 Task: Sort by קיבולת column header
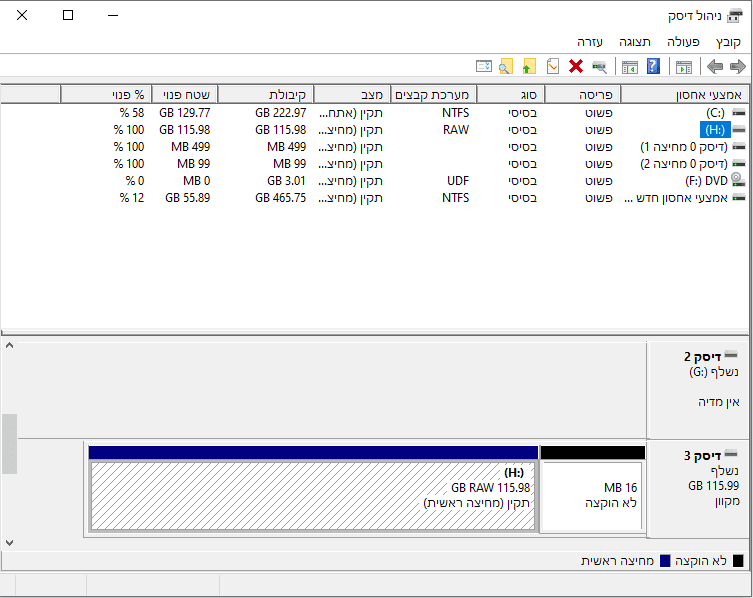(266, 94)
